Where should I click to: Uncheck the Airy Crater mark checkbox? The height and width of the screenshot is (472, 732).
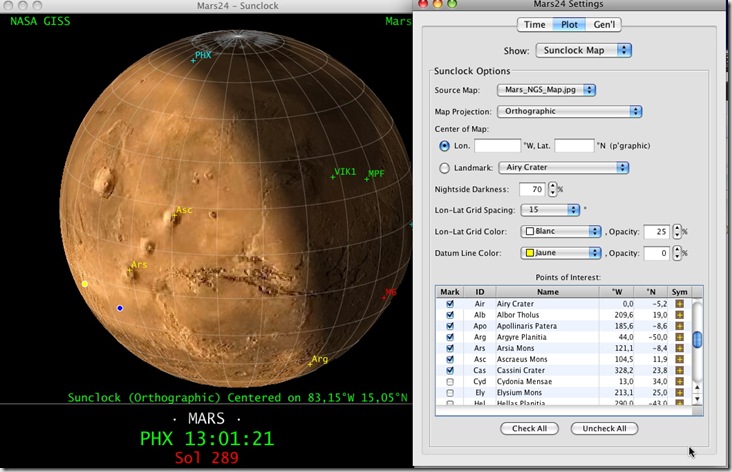coord(450,303)
